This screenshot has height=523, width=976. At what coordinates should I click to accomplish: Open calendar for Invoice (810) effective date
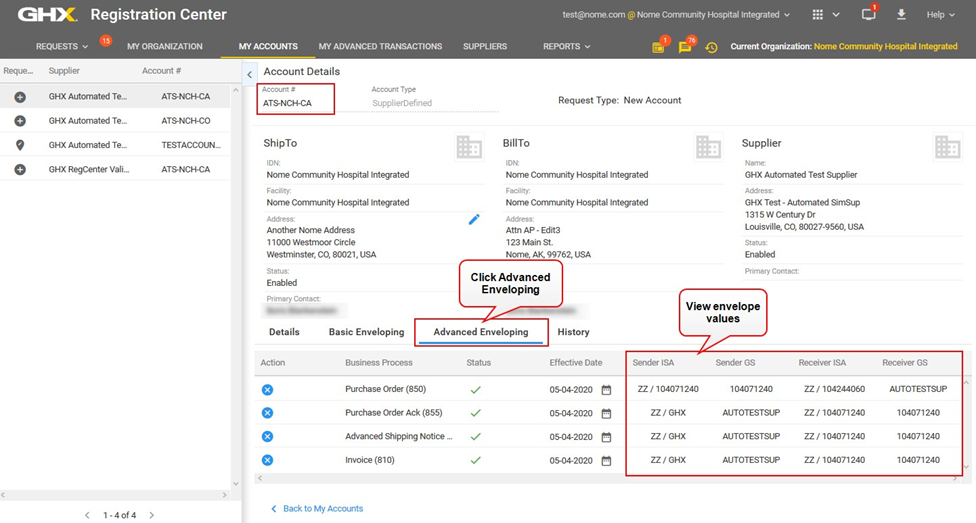[x=606, y=460]
